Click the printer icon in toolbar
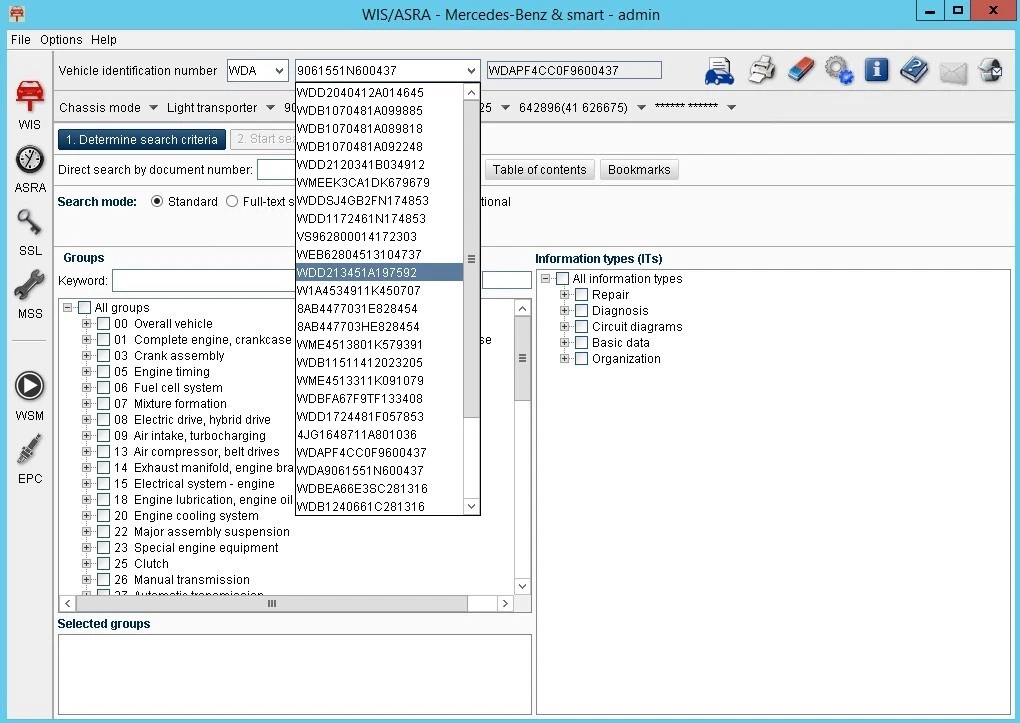Viewport: 1020px width, 723px height. (762, 71)
